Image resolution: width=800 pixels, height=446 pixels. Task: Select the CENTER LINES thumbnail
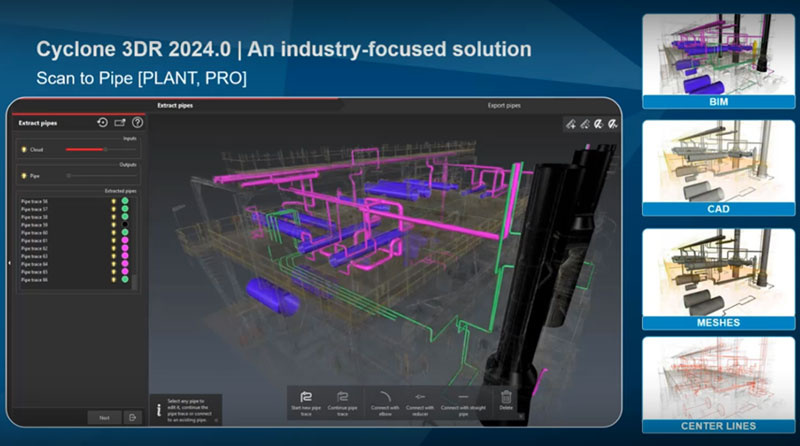tap(718, 385)
